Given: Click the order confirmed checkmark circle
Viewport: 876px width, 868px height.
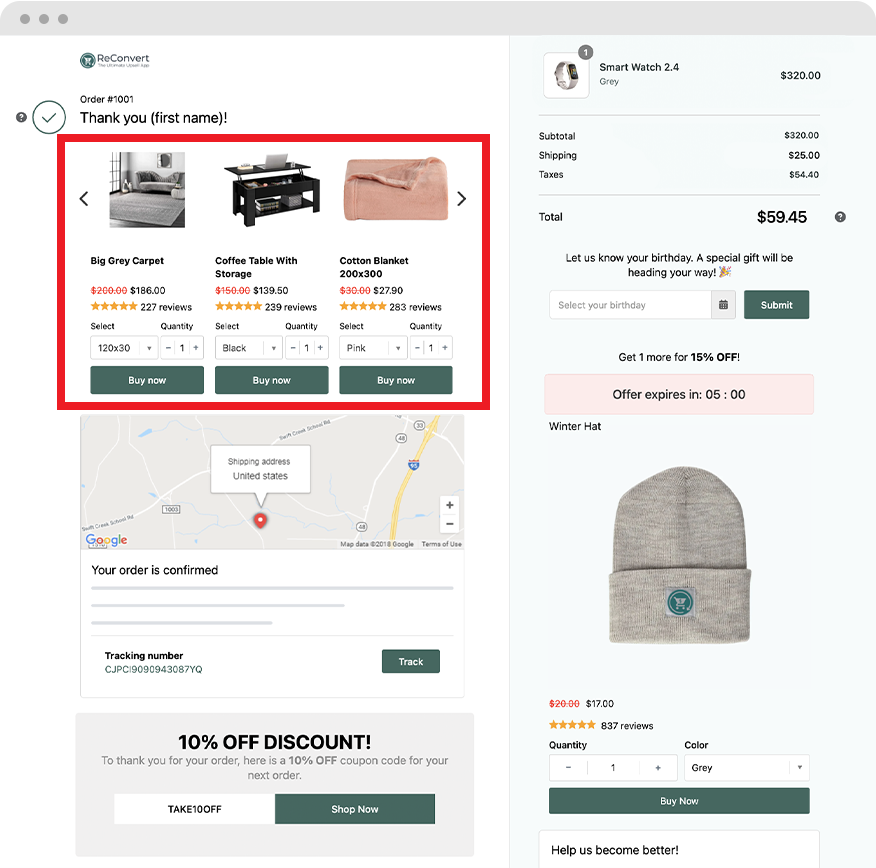Looking at the screenshot, I should tap(49, 117).
